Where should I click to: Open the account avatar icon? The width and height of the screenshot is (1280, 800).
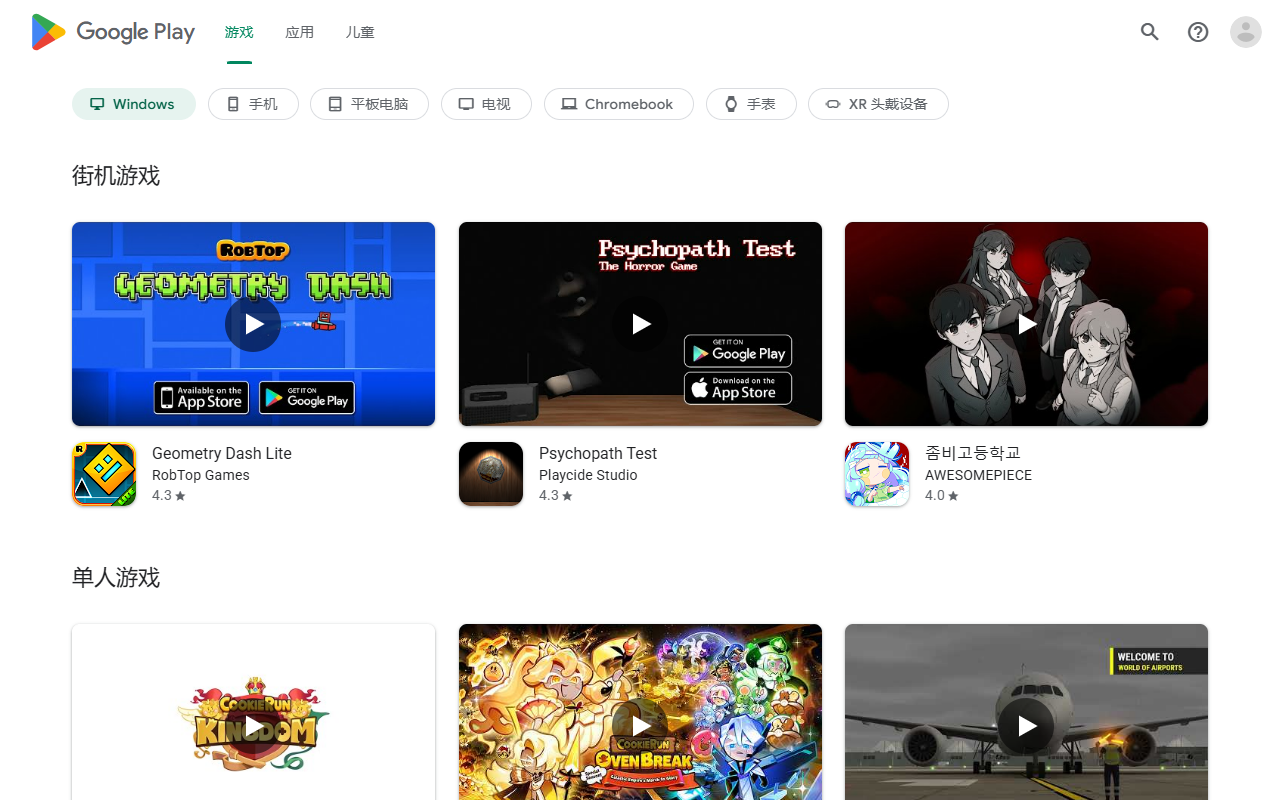pyautogui.click(x=1246, y=32)
